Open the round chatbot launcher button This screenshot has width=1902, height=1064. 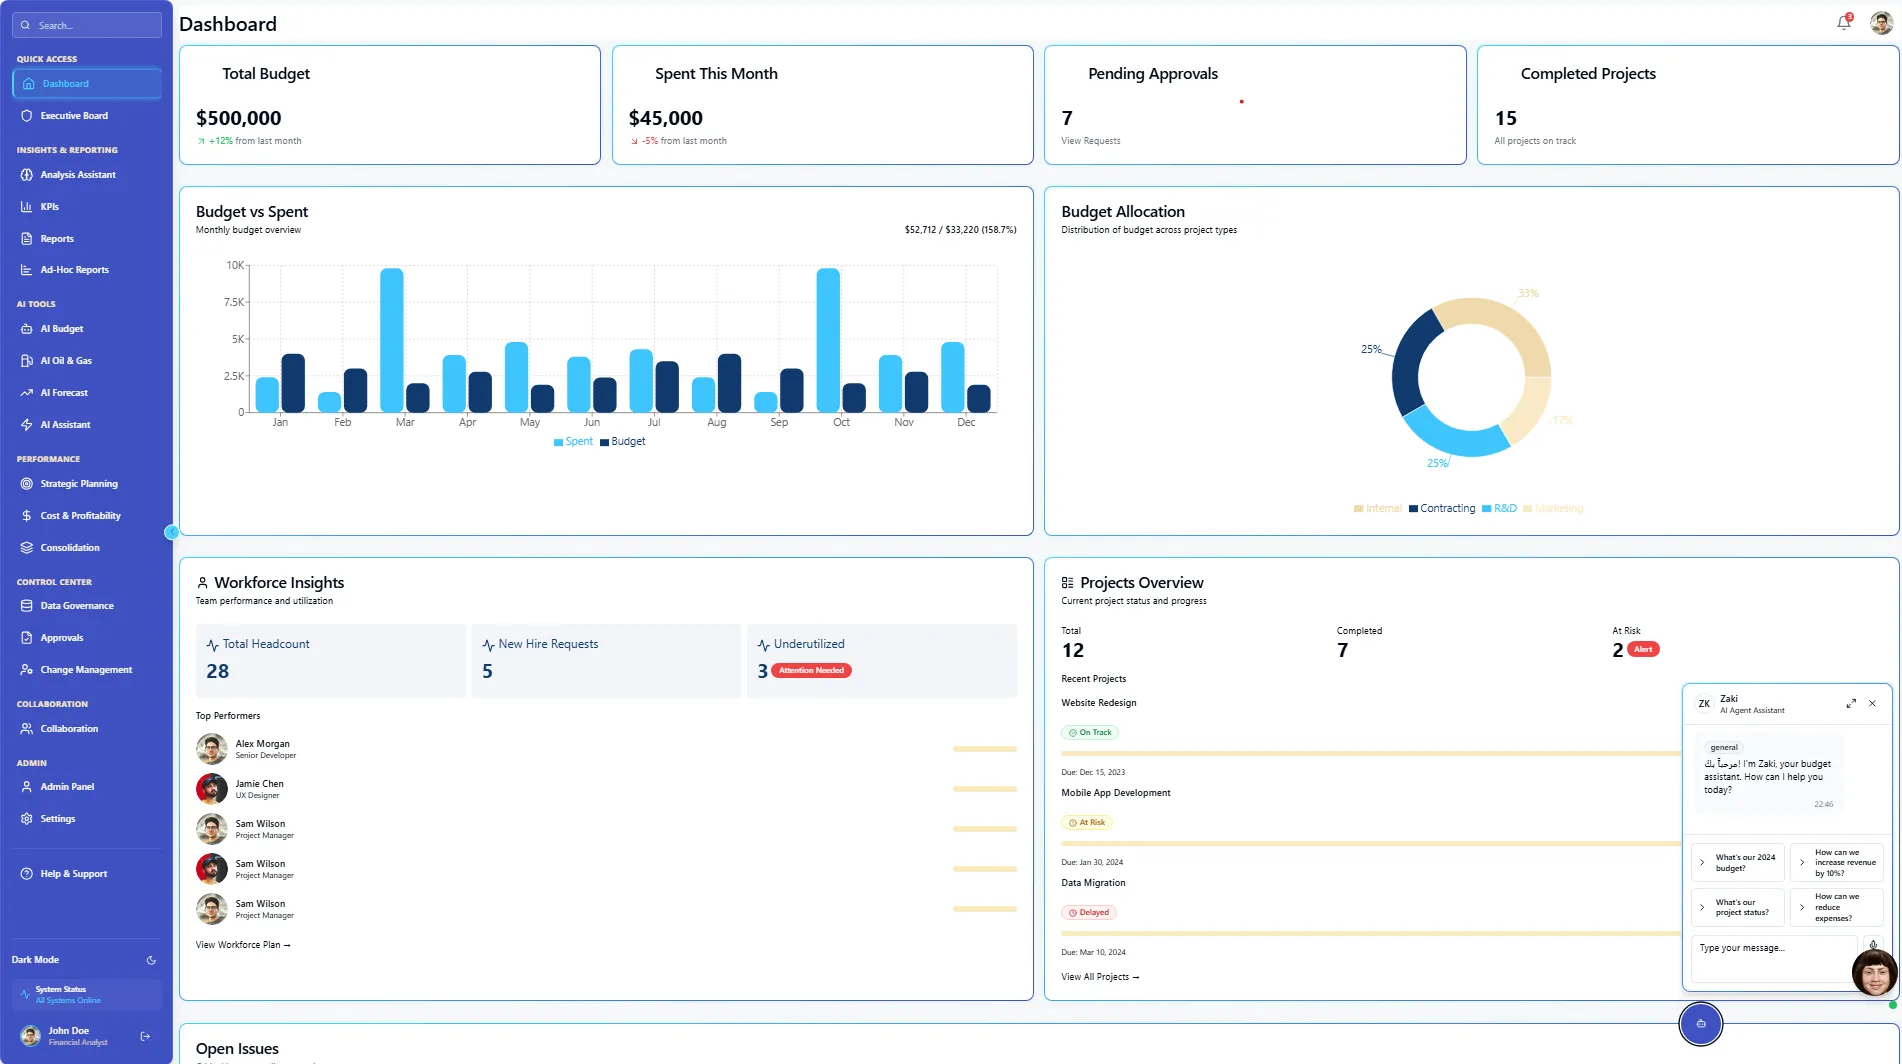click(1700, 1023)
